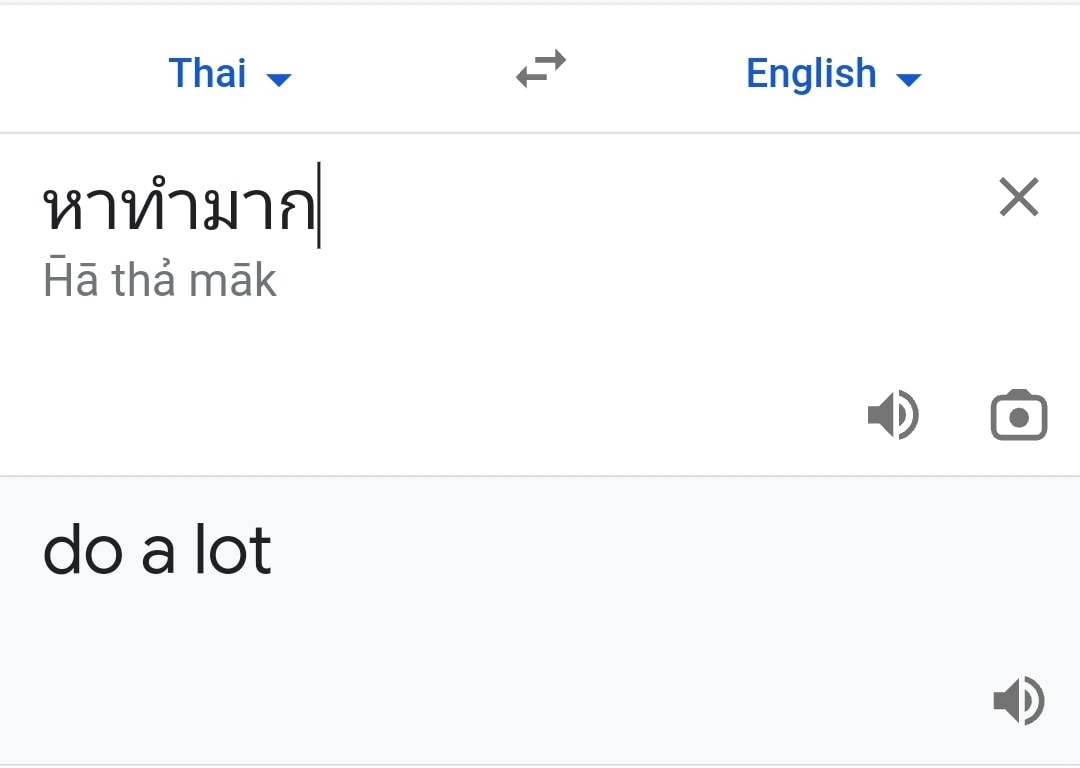Expand the target language chevron
Viewport: 1080px width, 768px height.
[x=908, y=77]
